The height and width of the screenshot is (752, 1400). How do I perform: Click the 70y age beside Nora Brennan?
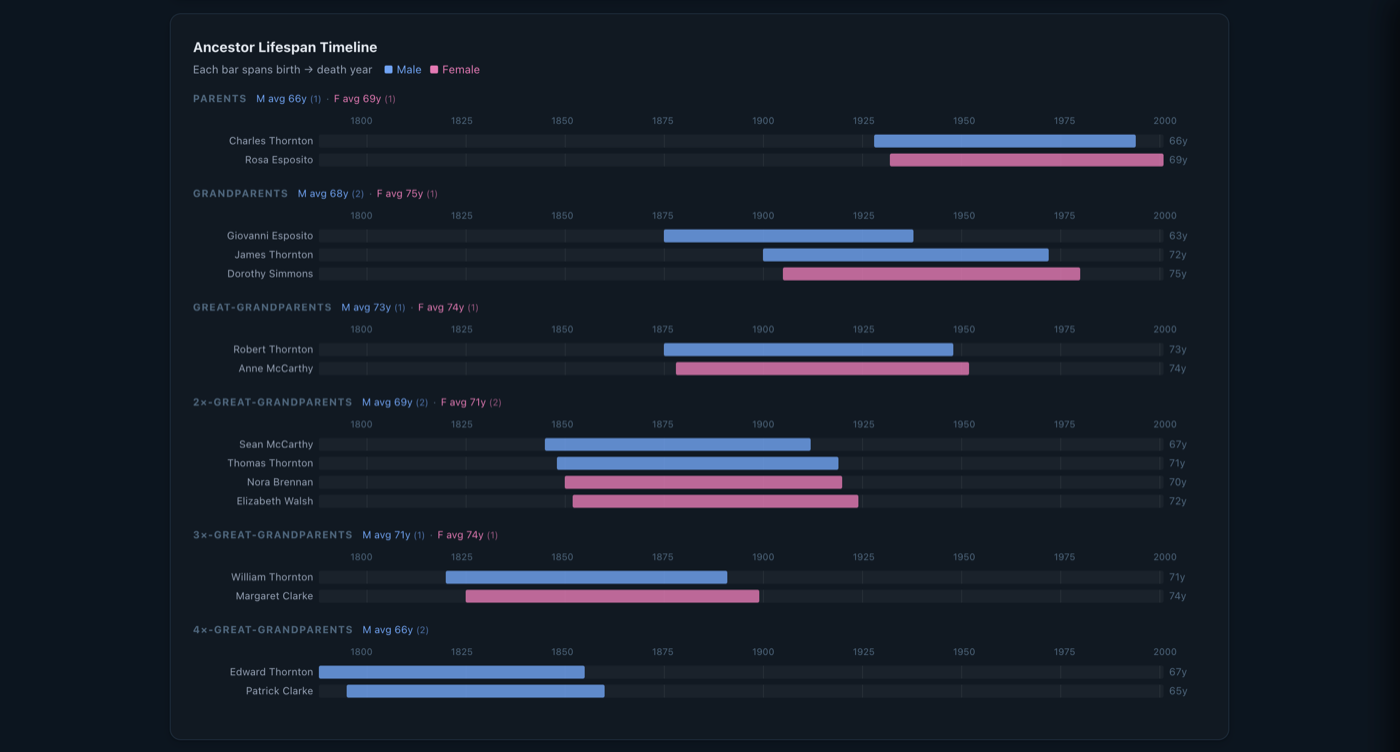coord(1178,483)
